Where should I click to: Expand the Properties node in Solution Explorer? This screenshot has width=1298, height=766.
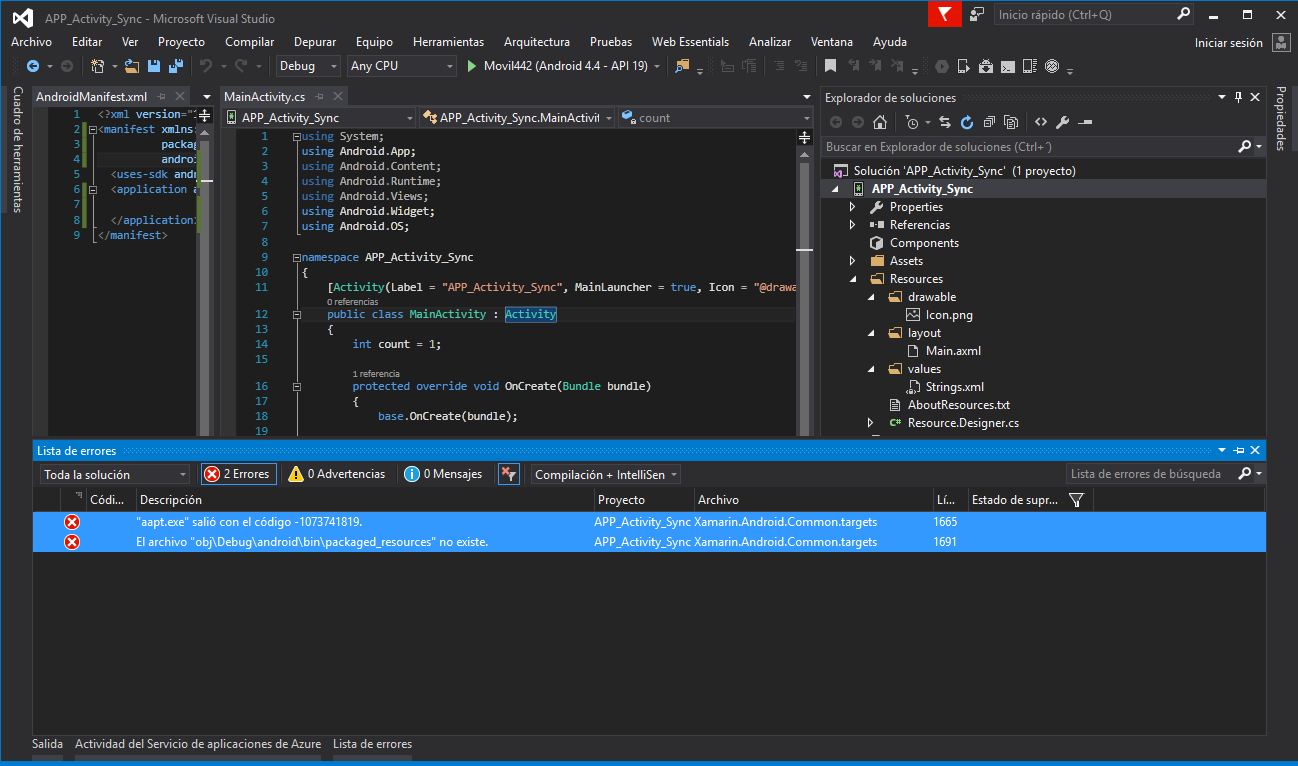852,207
